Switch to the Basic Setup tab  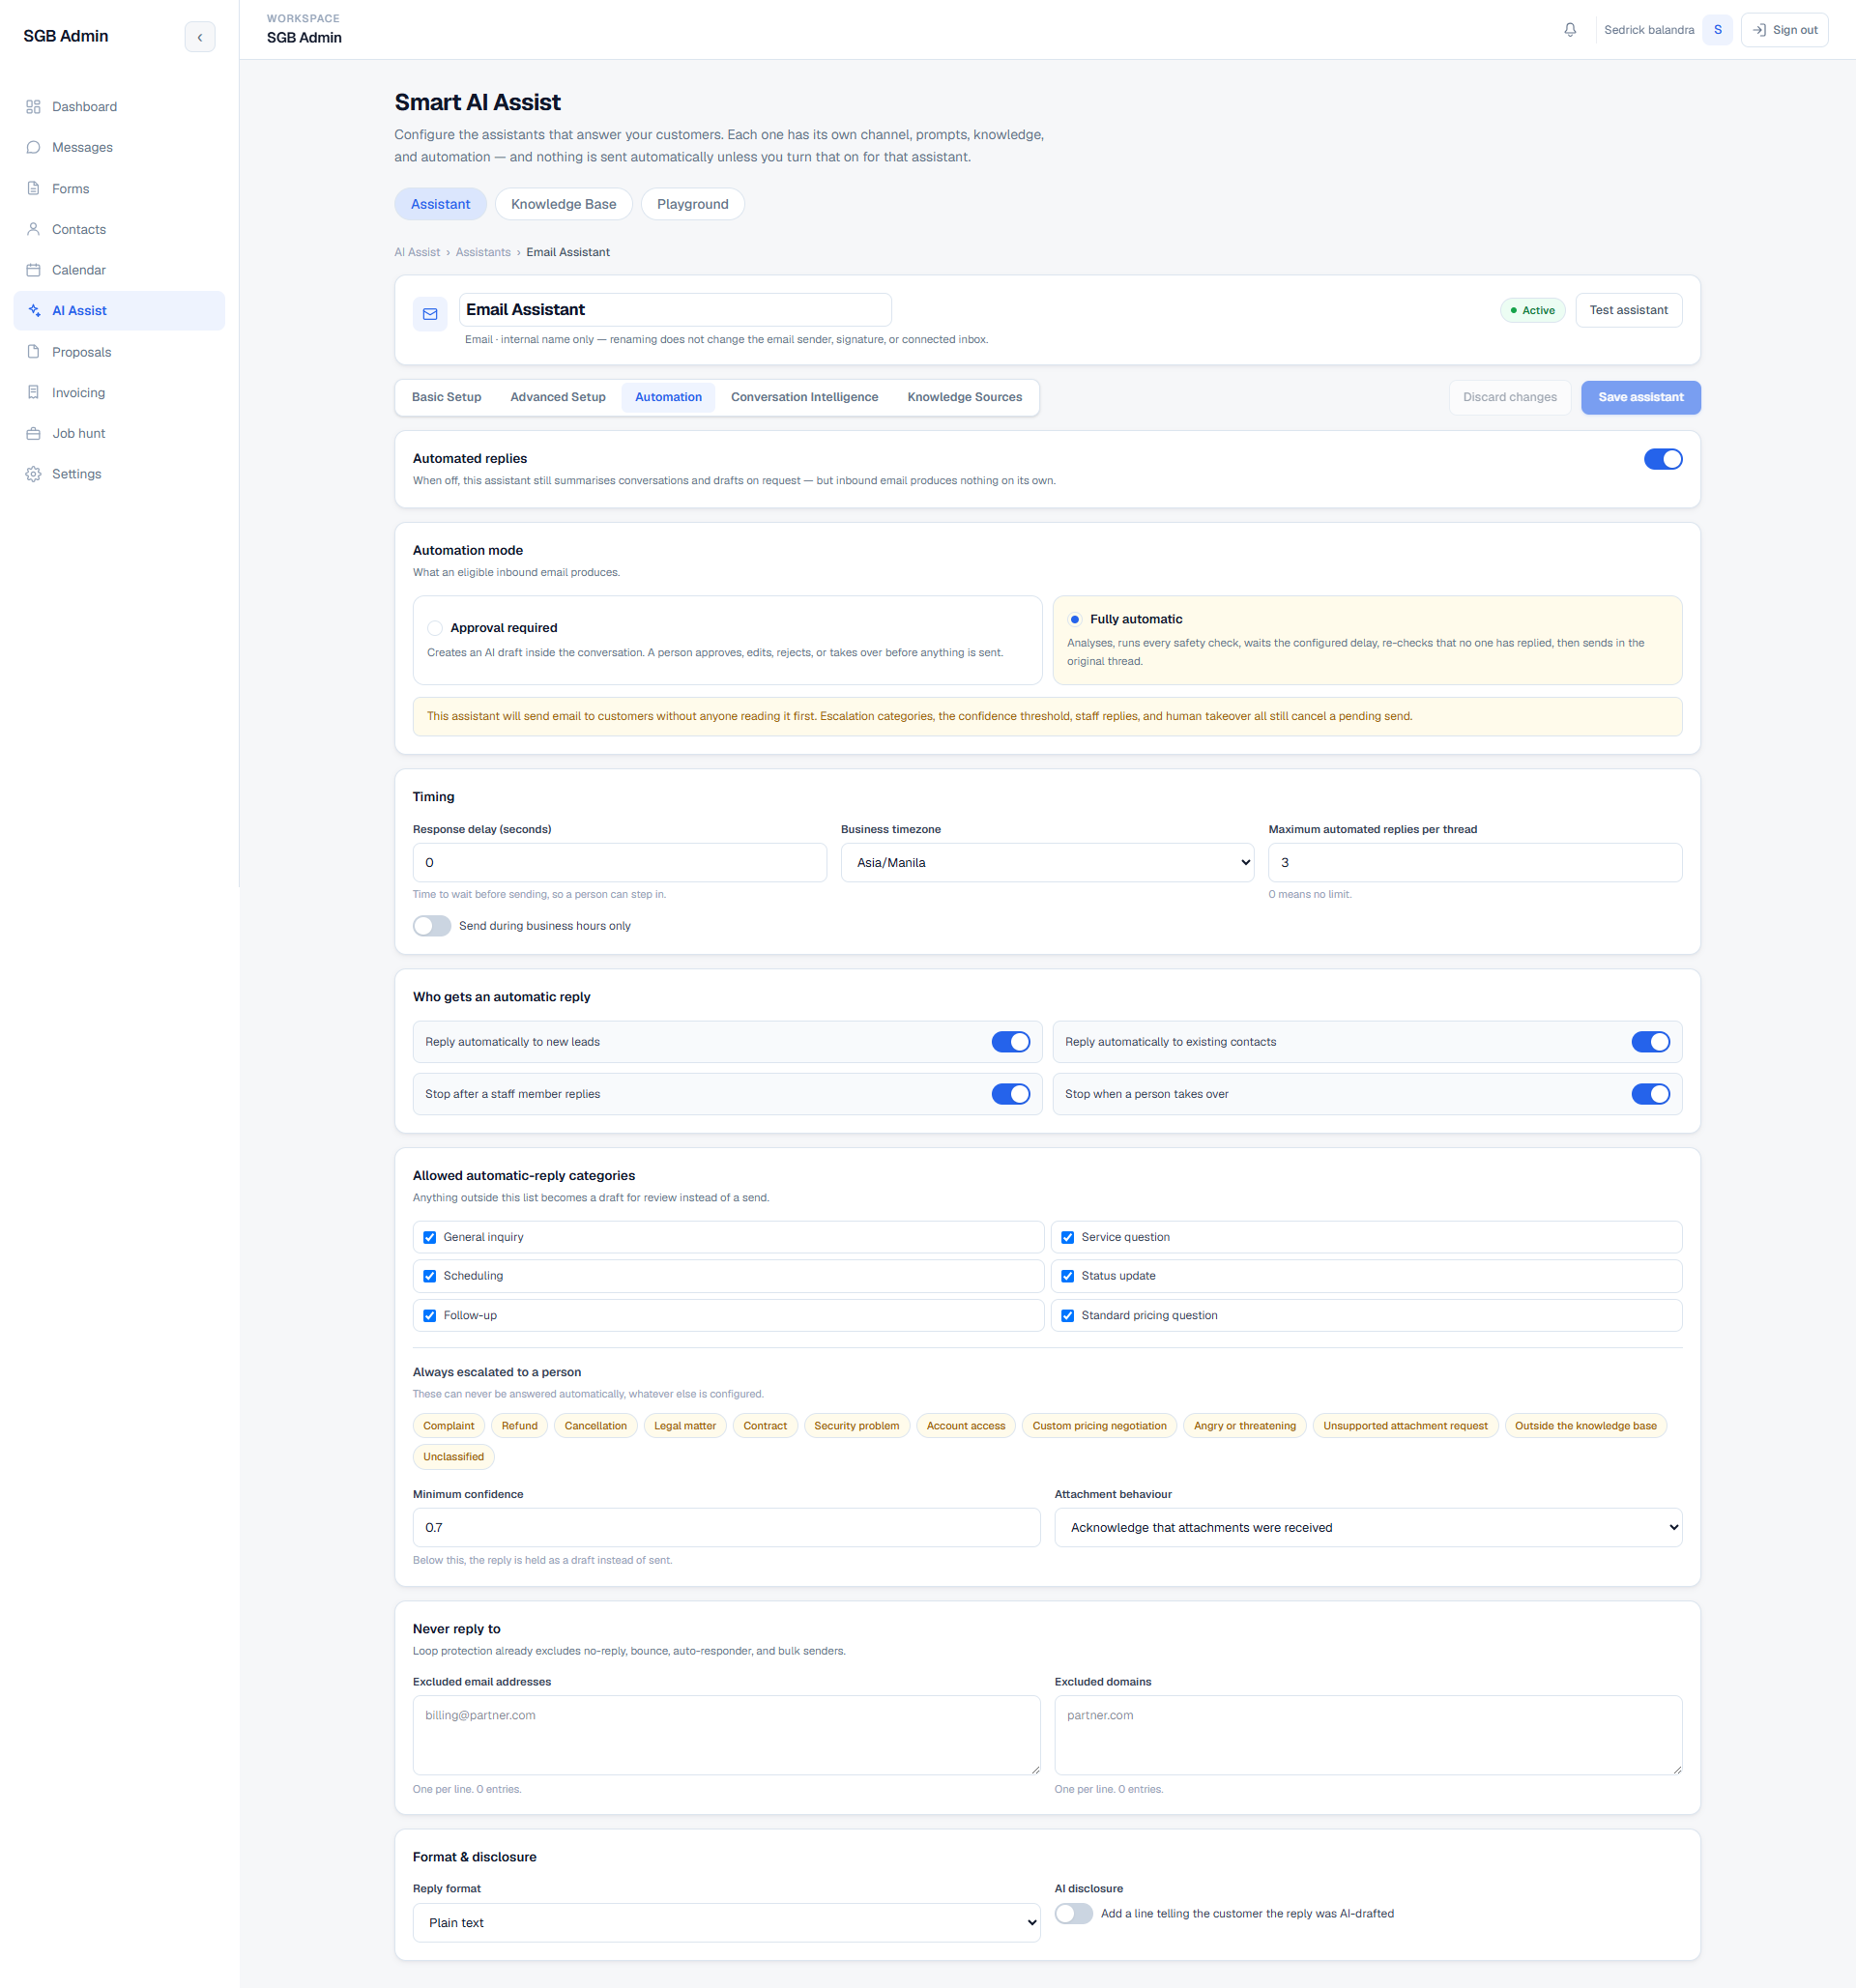pos(446,397)
